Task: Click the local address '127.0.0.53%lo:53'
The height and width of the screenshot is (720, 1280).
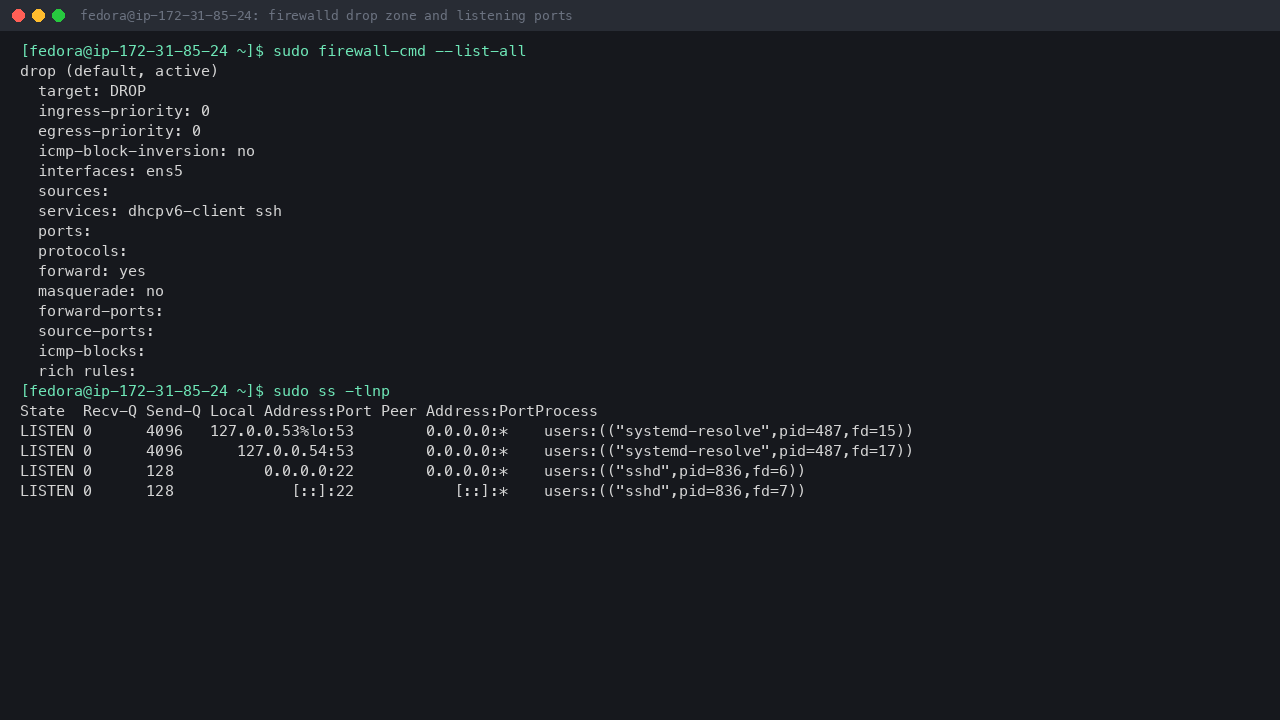Action: (282, 431)
